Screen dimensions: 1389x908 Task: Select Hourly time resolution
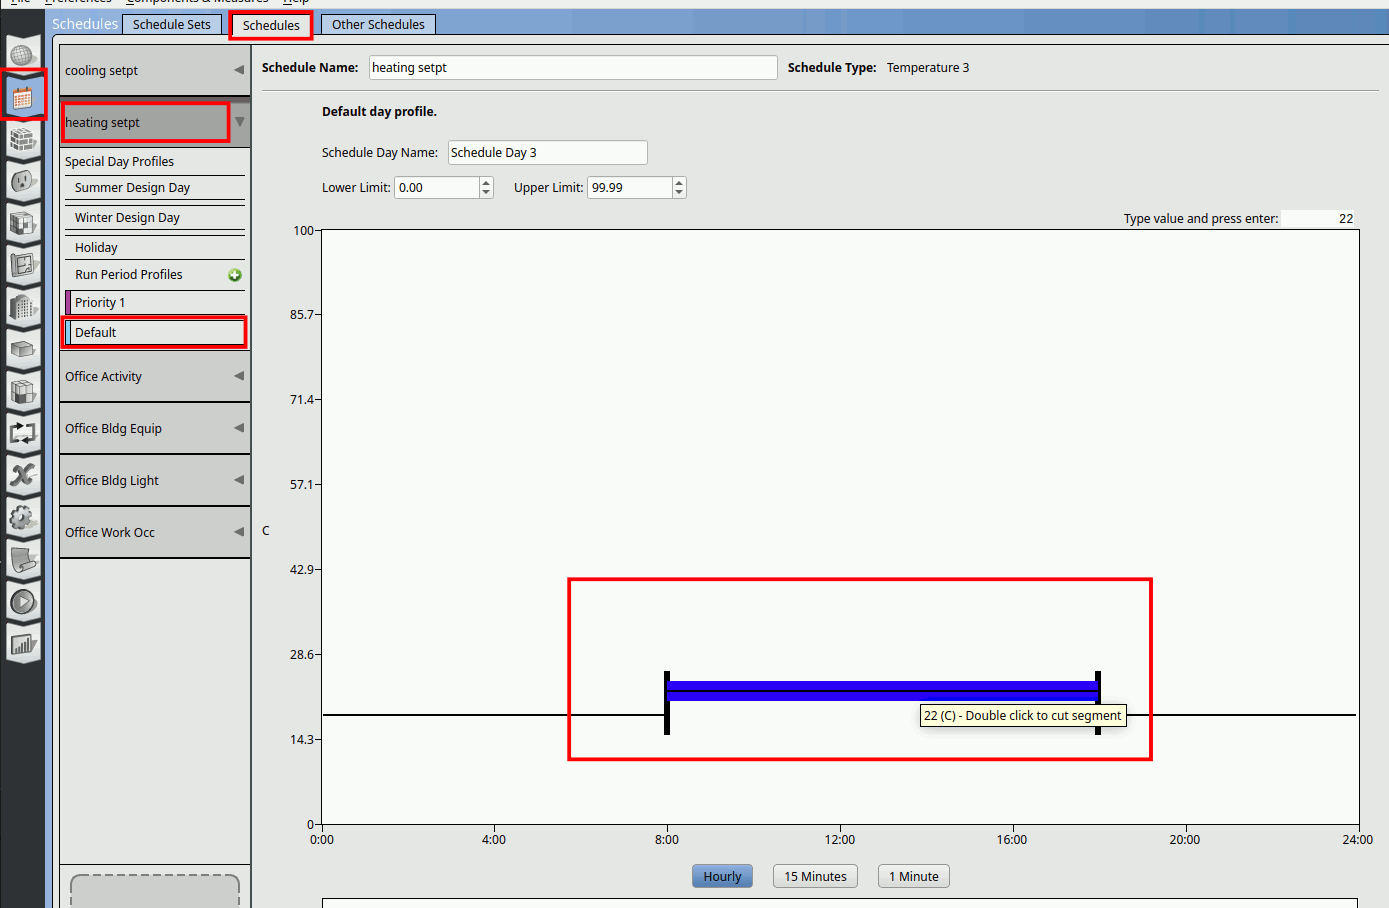click(722, 876)
